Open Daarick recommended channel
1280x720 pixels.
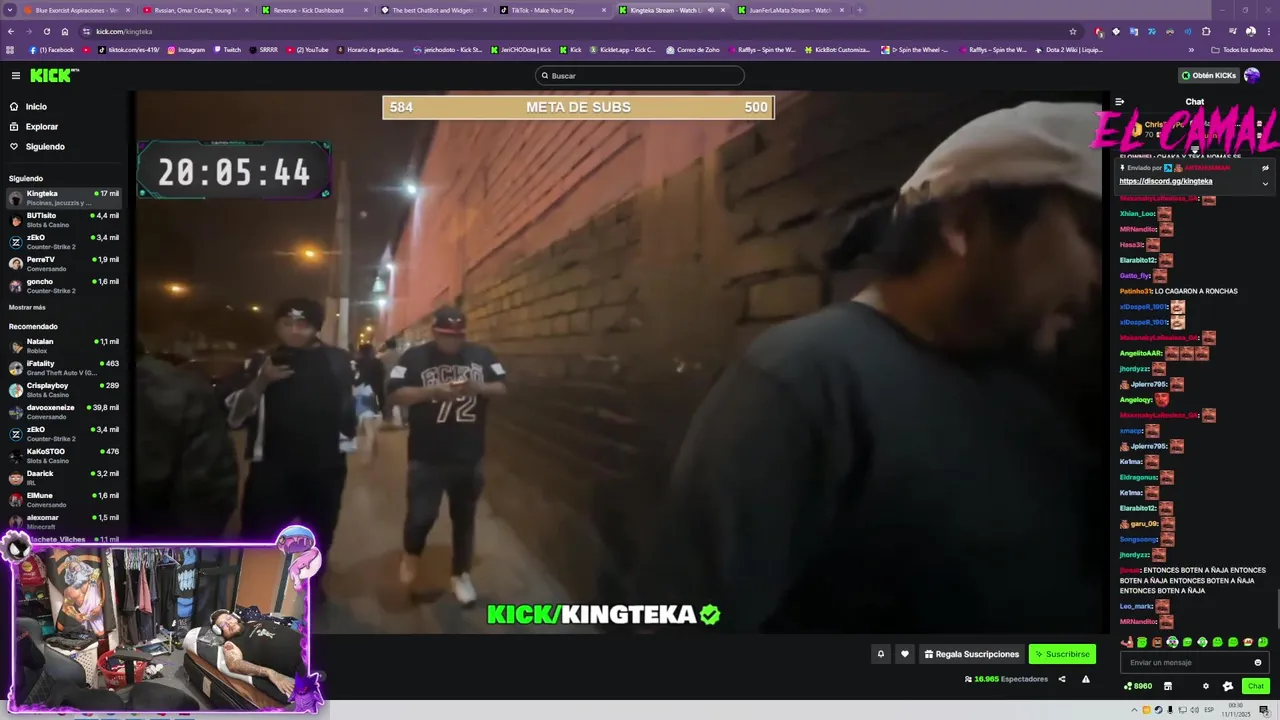point(64,477)
